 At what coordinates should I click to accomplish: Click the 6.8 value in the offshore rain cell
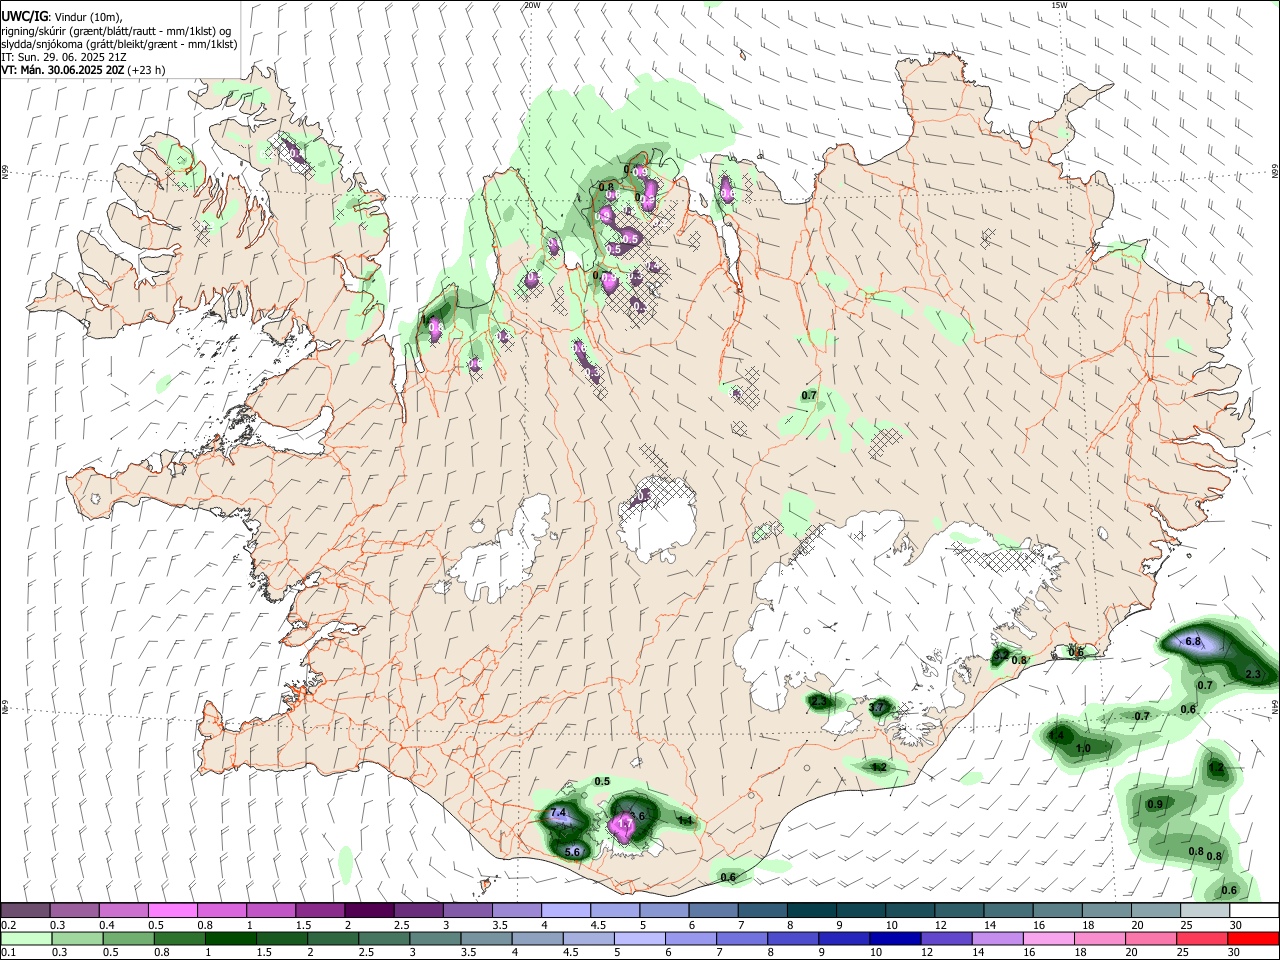(x=1192, y=641)
